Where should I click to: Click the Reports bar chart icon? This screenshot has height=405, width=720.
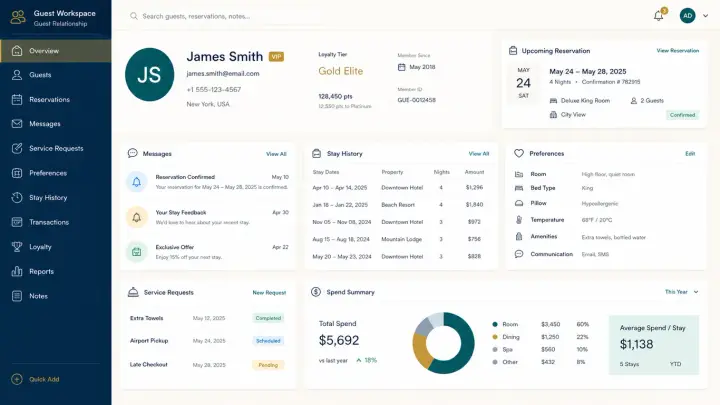point(17,271)
